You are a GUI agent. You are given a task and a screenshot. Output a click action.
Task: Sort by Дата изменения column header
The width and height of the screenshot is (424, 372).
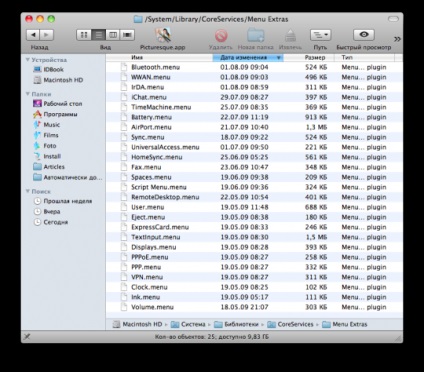(x=244, y=58)
